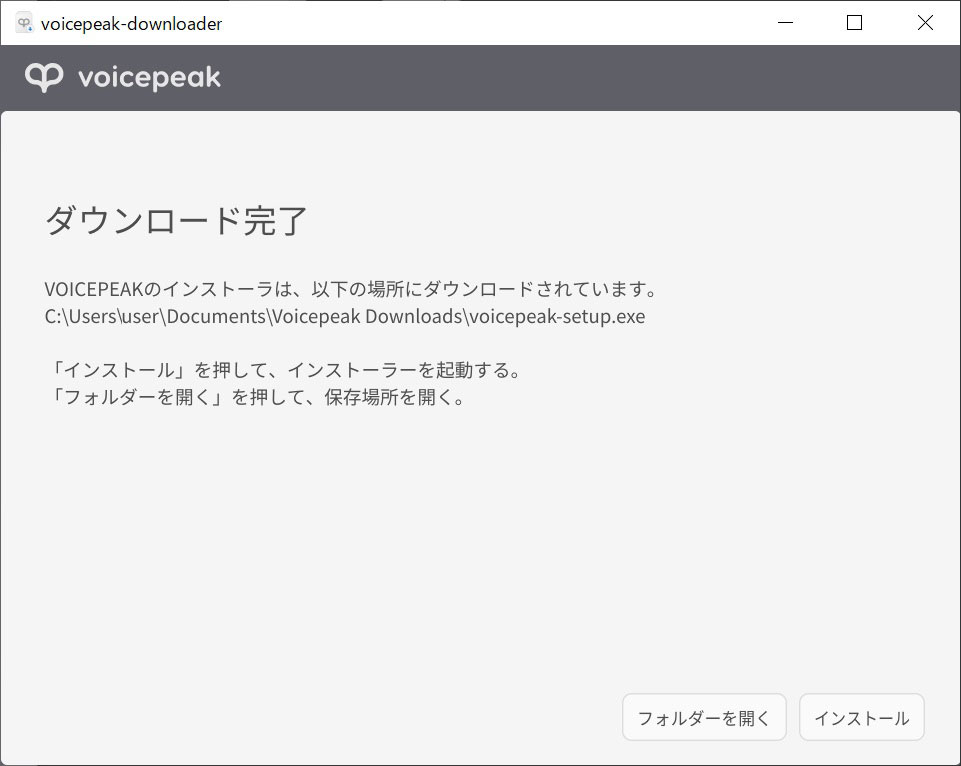Click the ダウンロード完了 heading

point(177,221)
